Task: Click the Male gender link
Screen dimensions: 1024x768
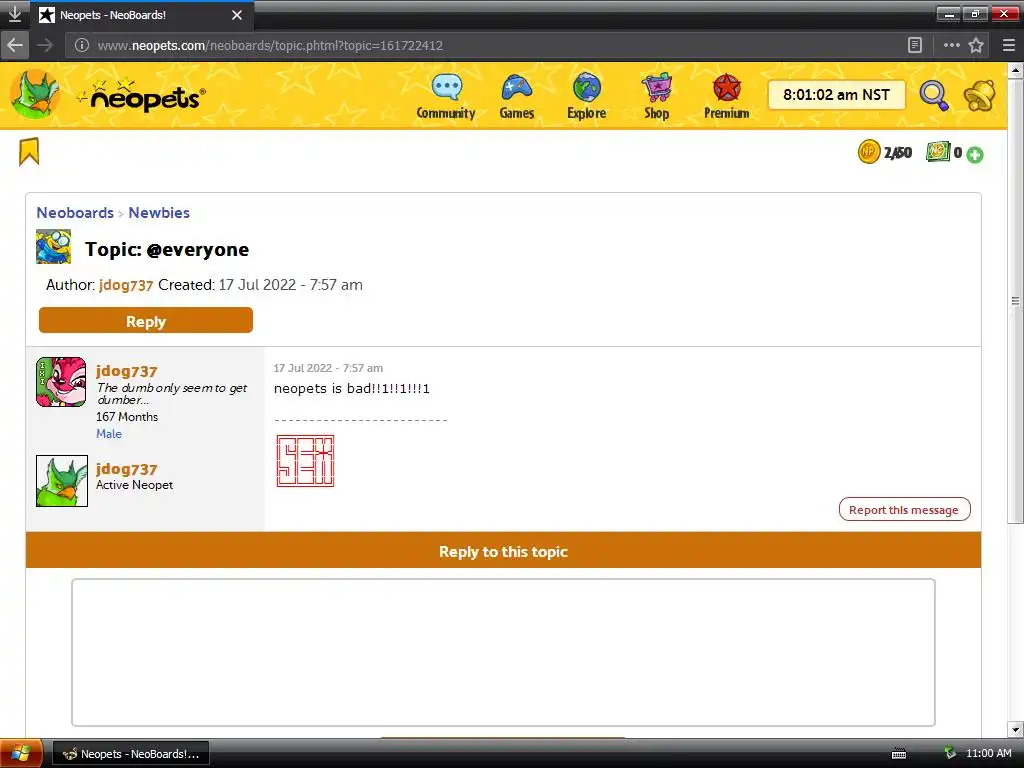Action: pos(109,434)
